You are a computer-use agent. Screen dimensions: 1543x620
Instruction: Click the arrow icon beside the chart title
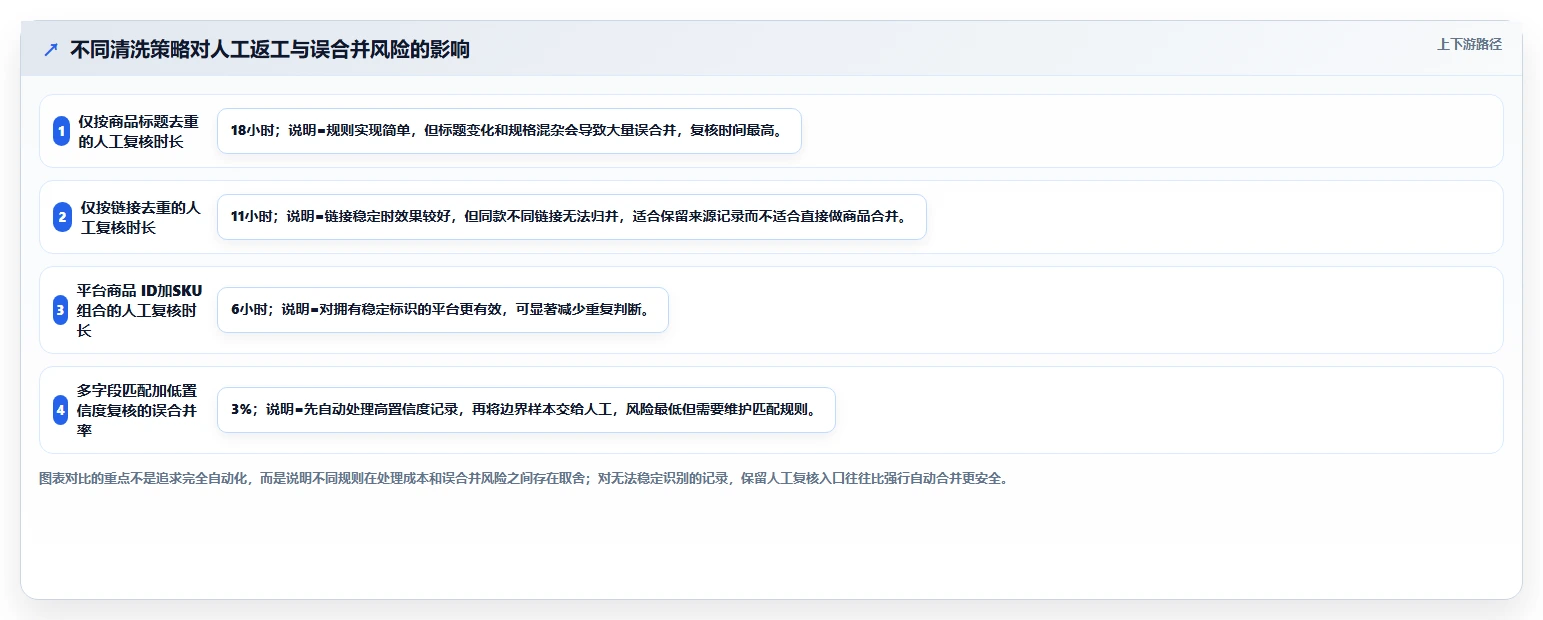pos(51,49)
